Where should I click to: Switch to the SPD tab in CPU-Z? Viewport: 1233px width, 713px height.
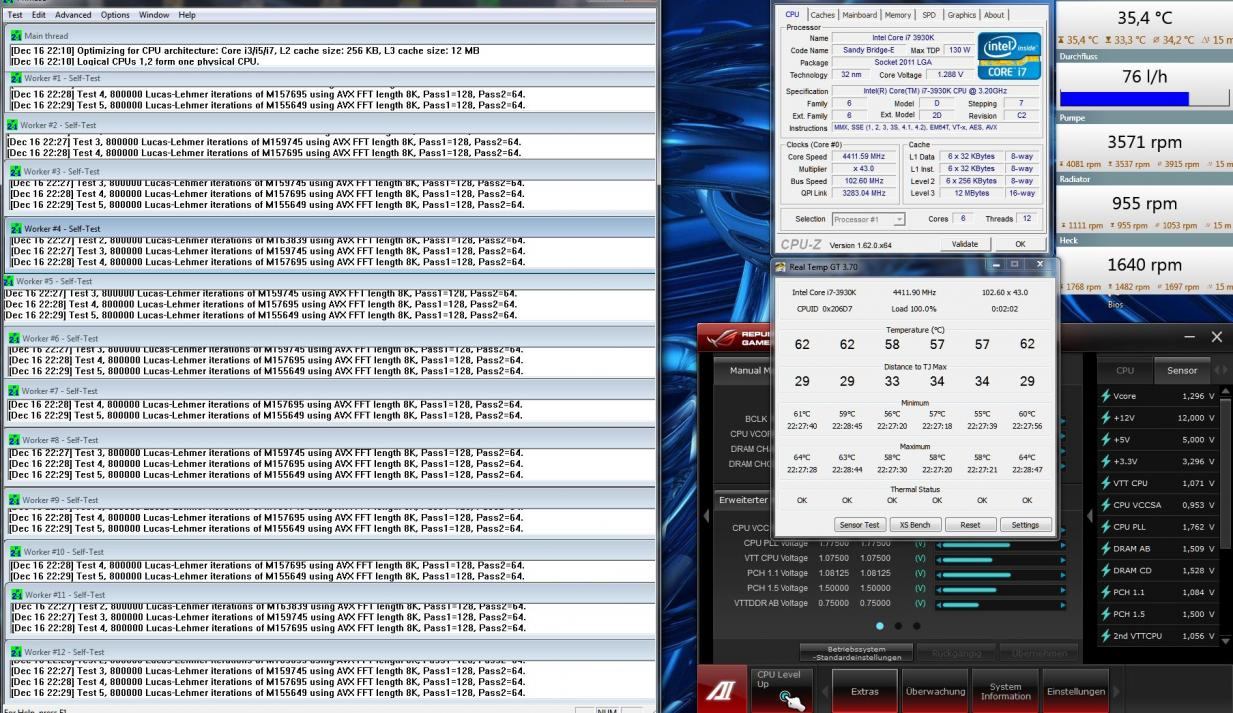click(x=929, y=15)
